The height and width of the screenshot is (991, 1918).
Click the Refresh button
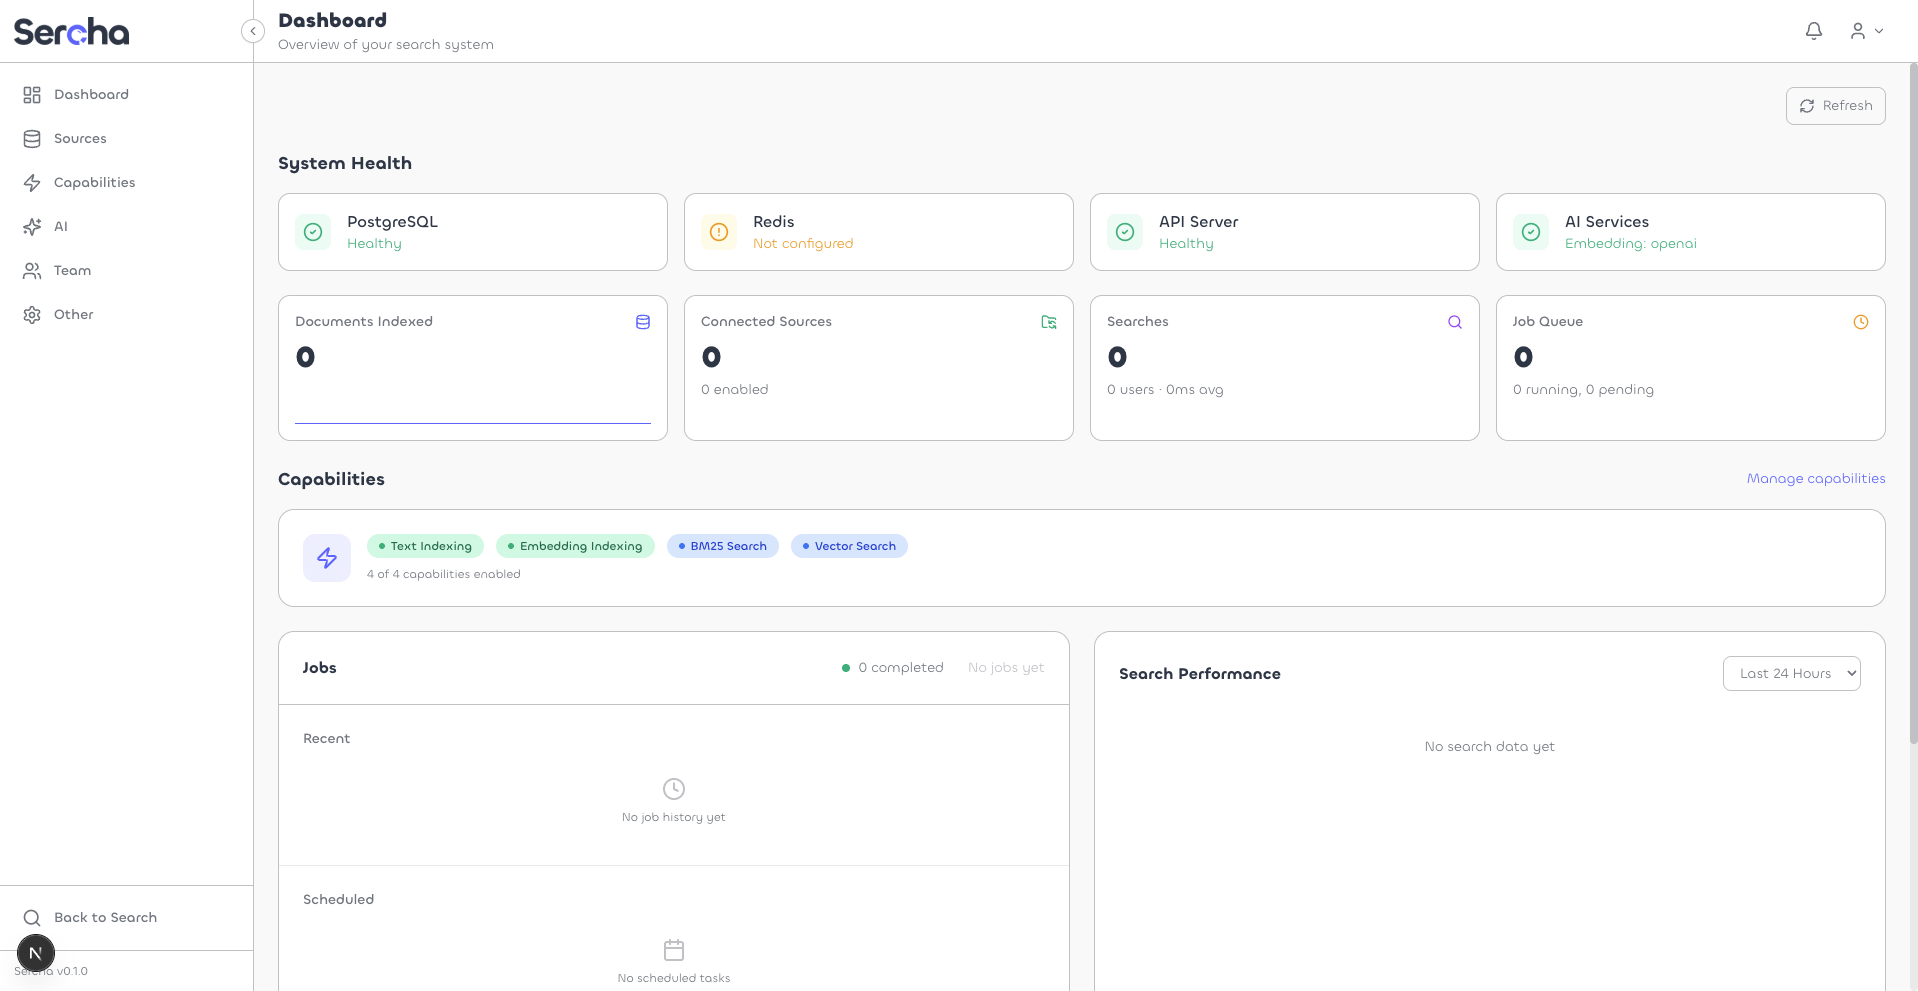click(x=1835, y=106)
